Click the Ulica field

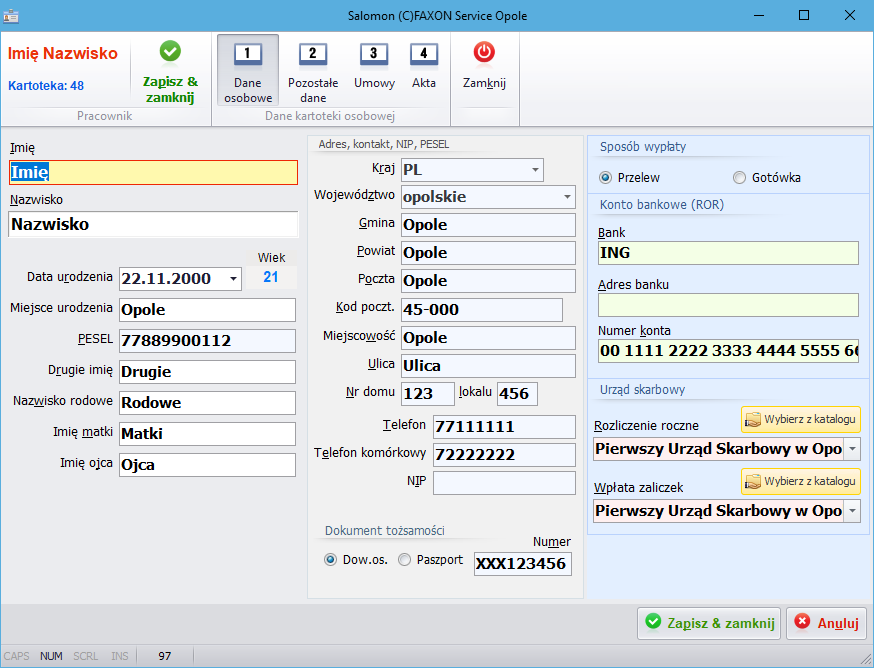488,366
